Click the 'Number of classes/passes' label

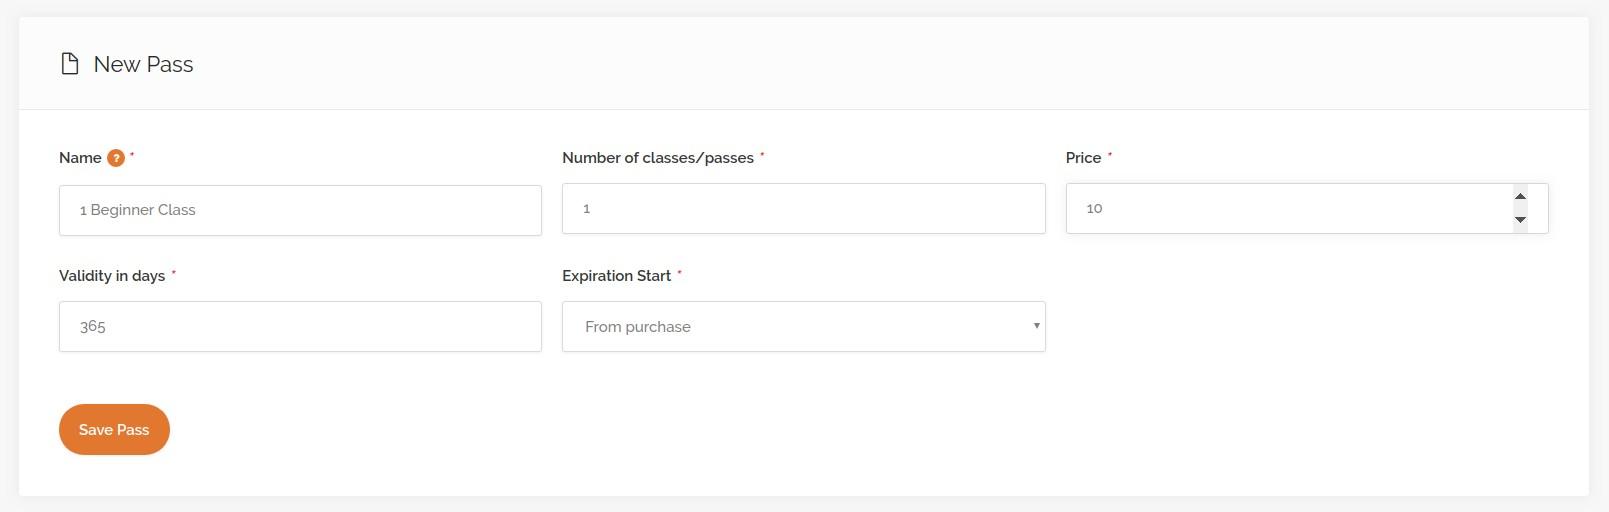tap(658, 158)
